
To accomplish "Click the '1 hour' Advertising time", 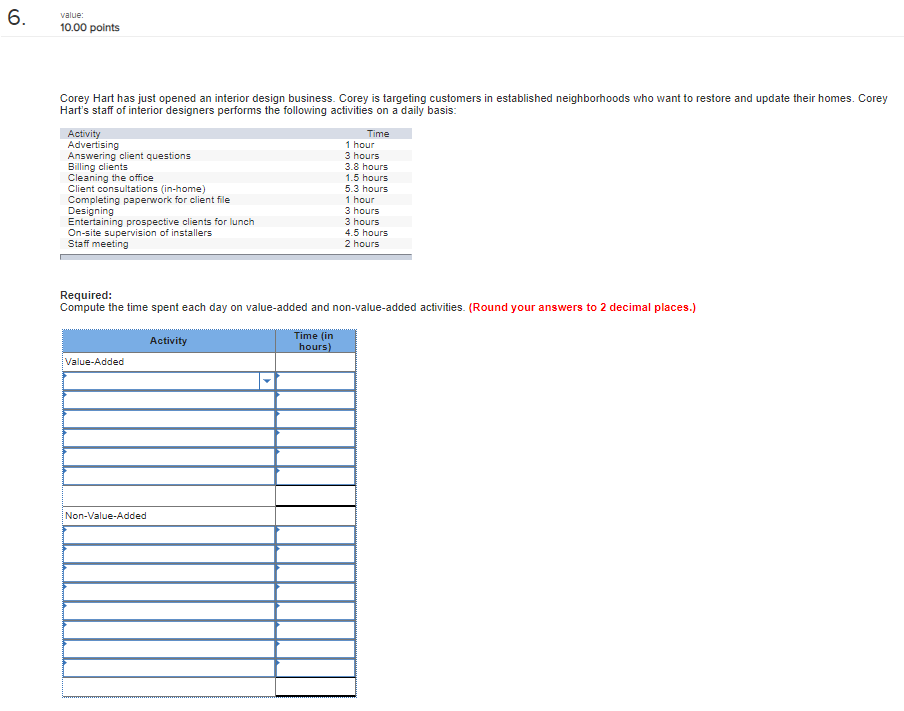I will click(x=360, y=145).
